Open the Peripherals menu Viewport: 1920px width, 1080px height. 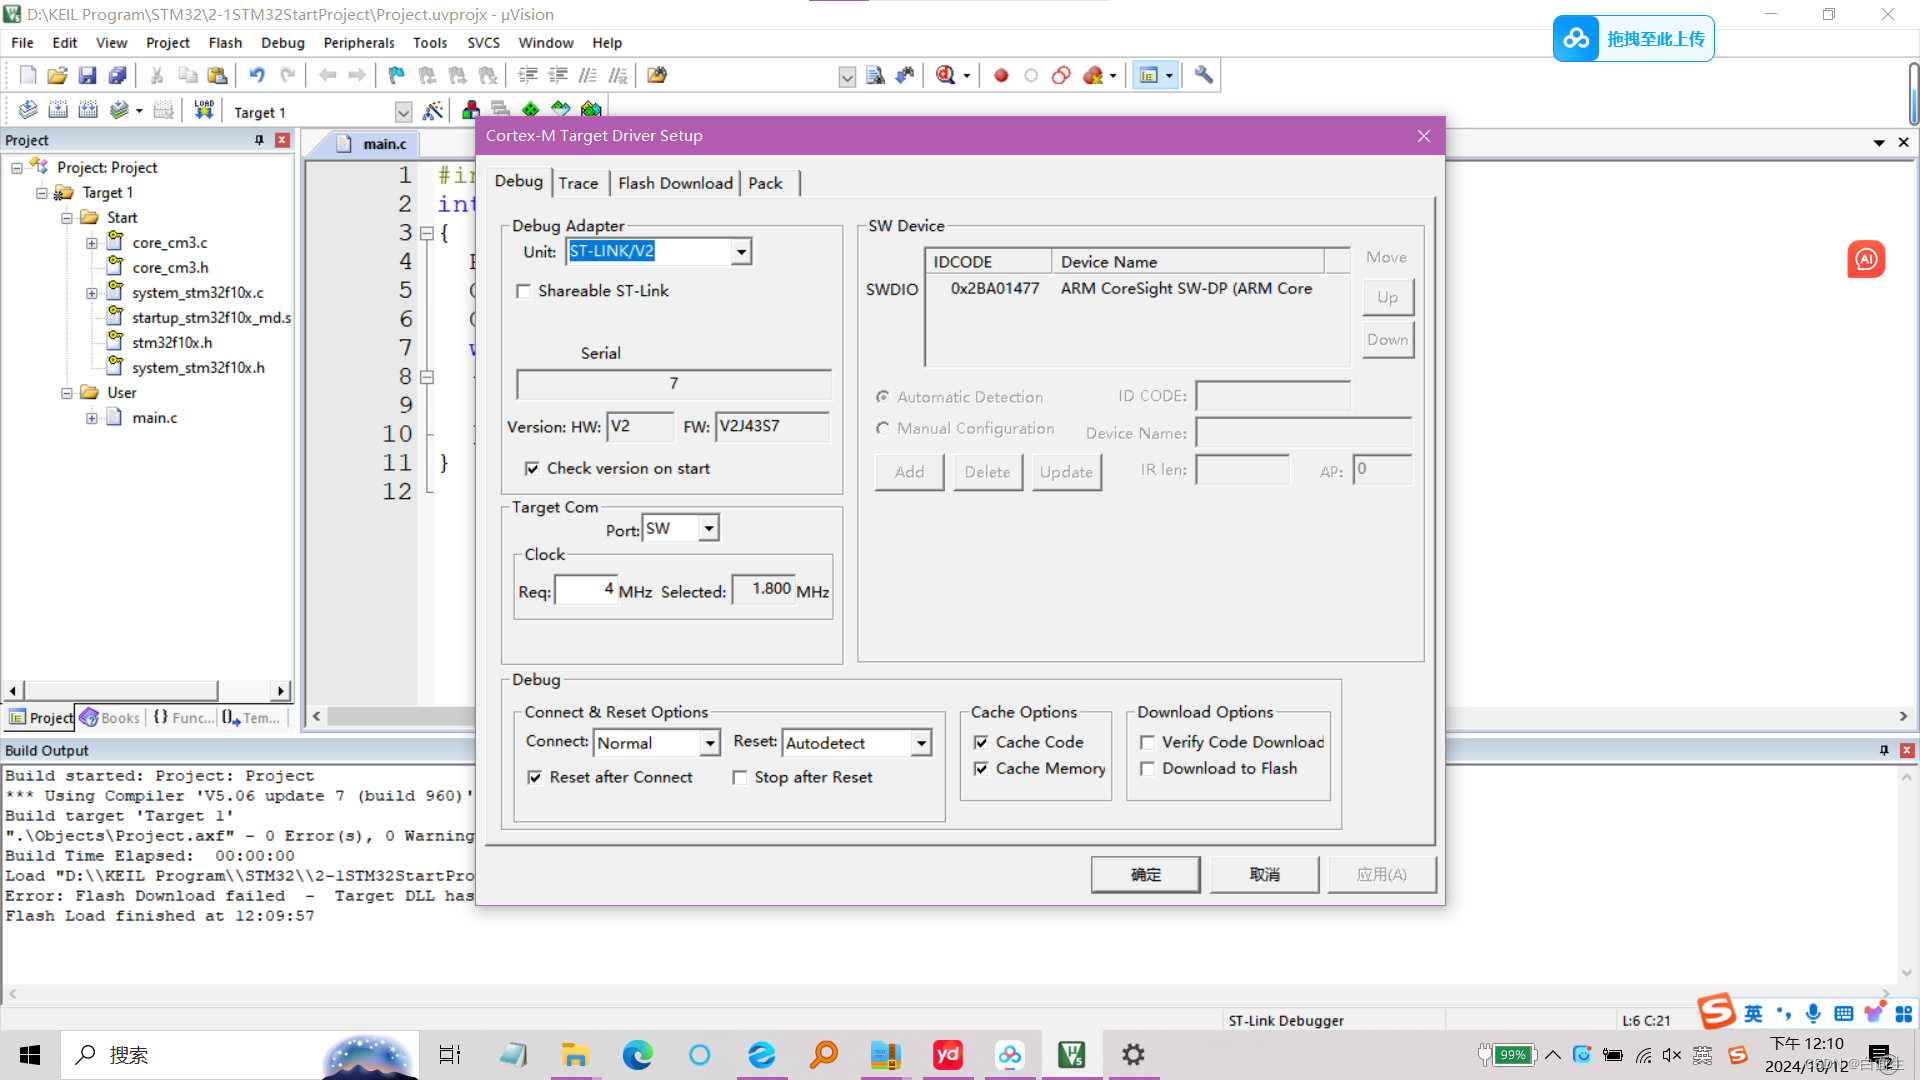(x=358, y=43)
